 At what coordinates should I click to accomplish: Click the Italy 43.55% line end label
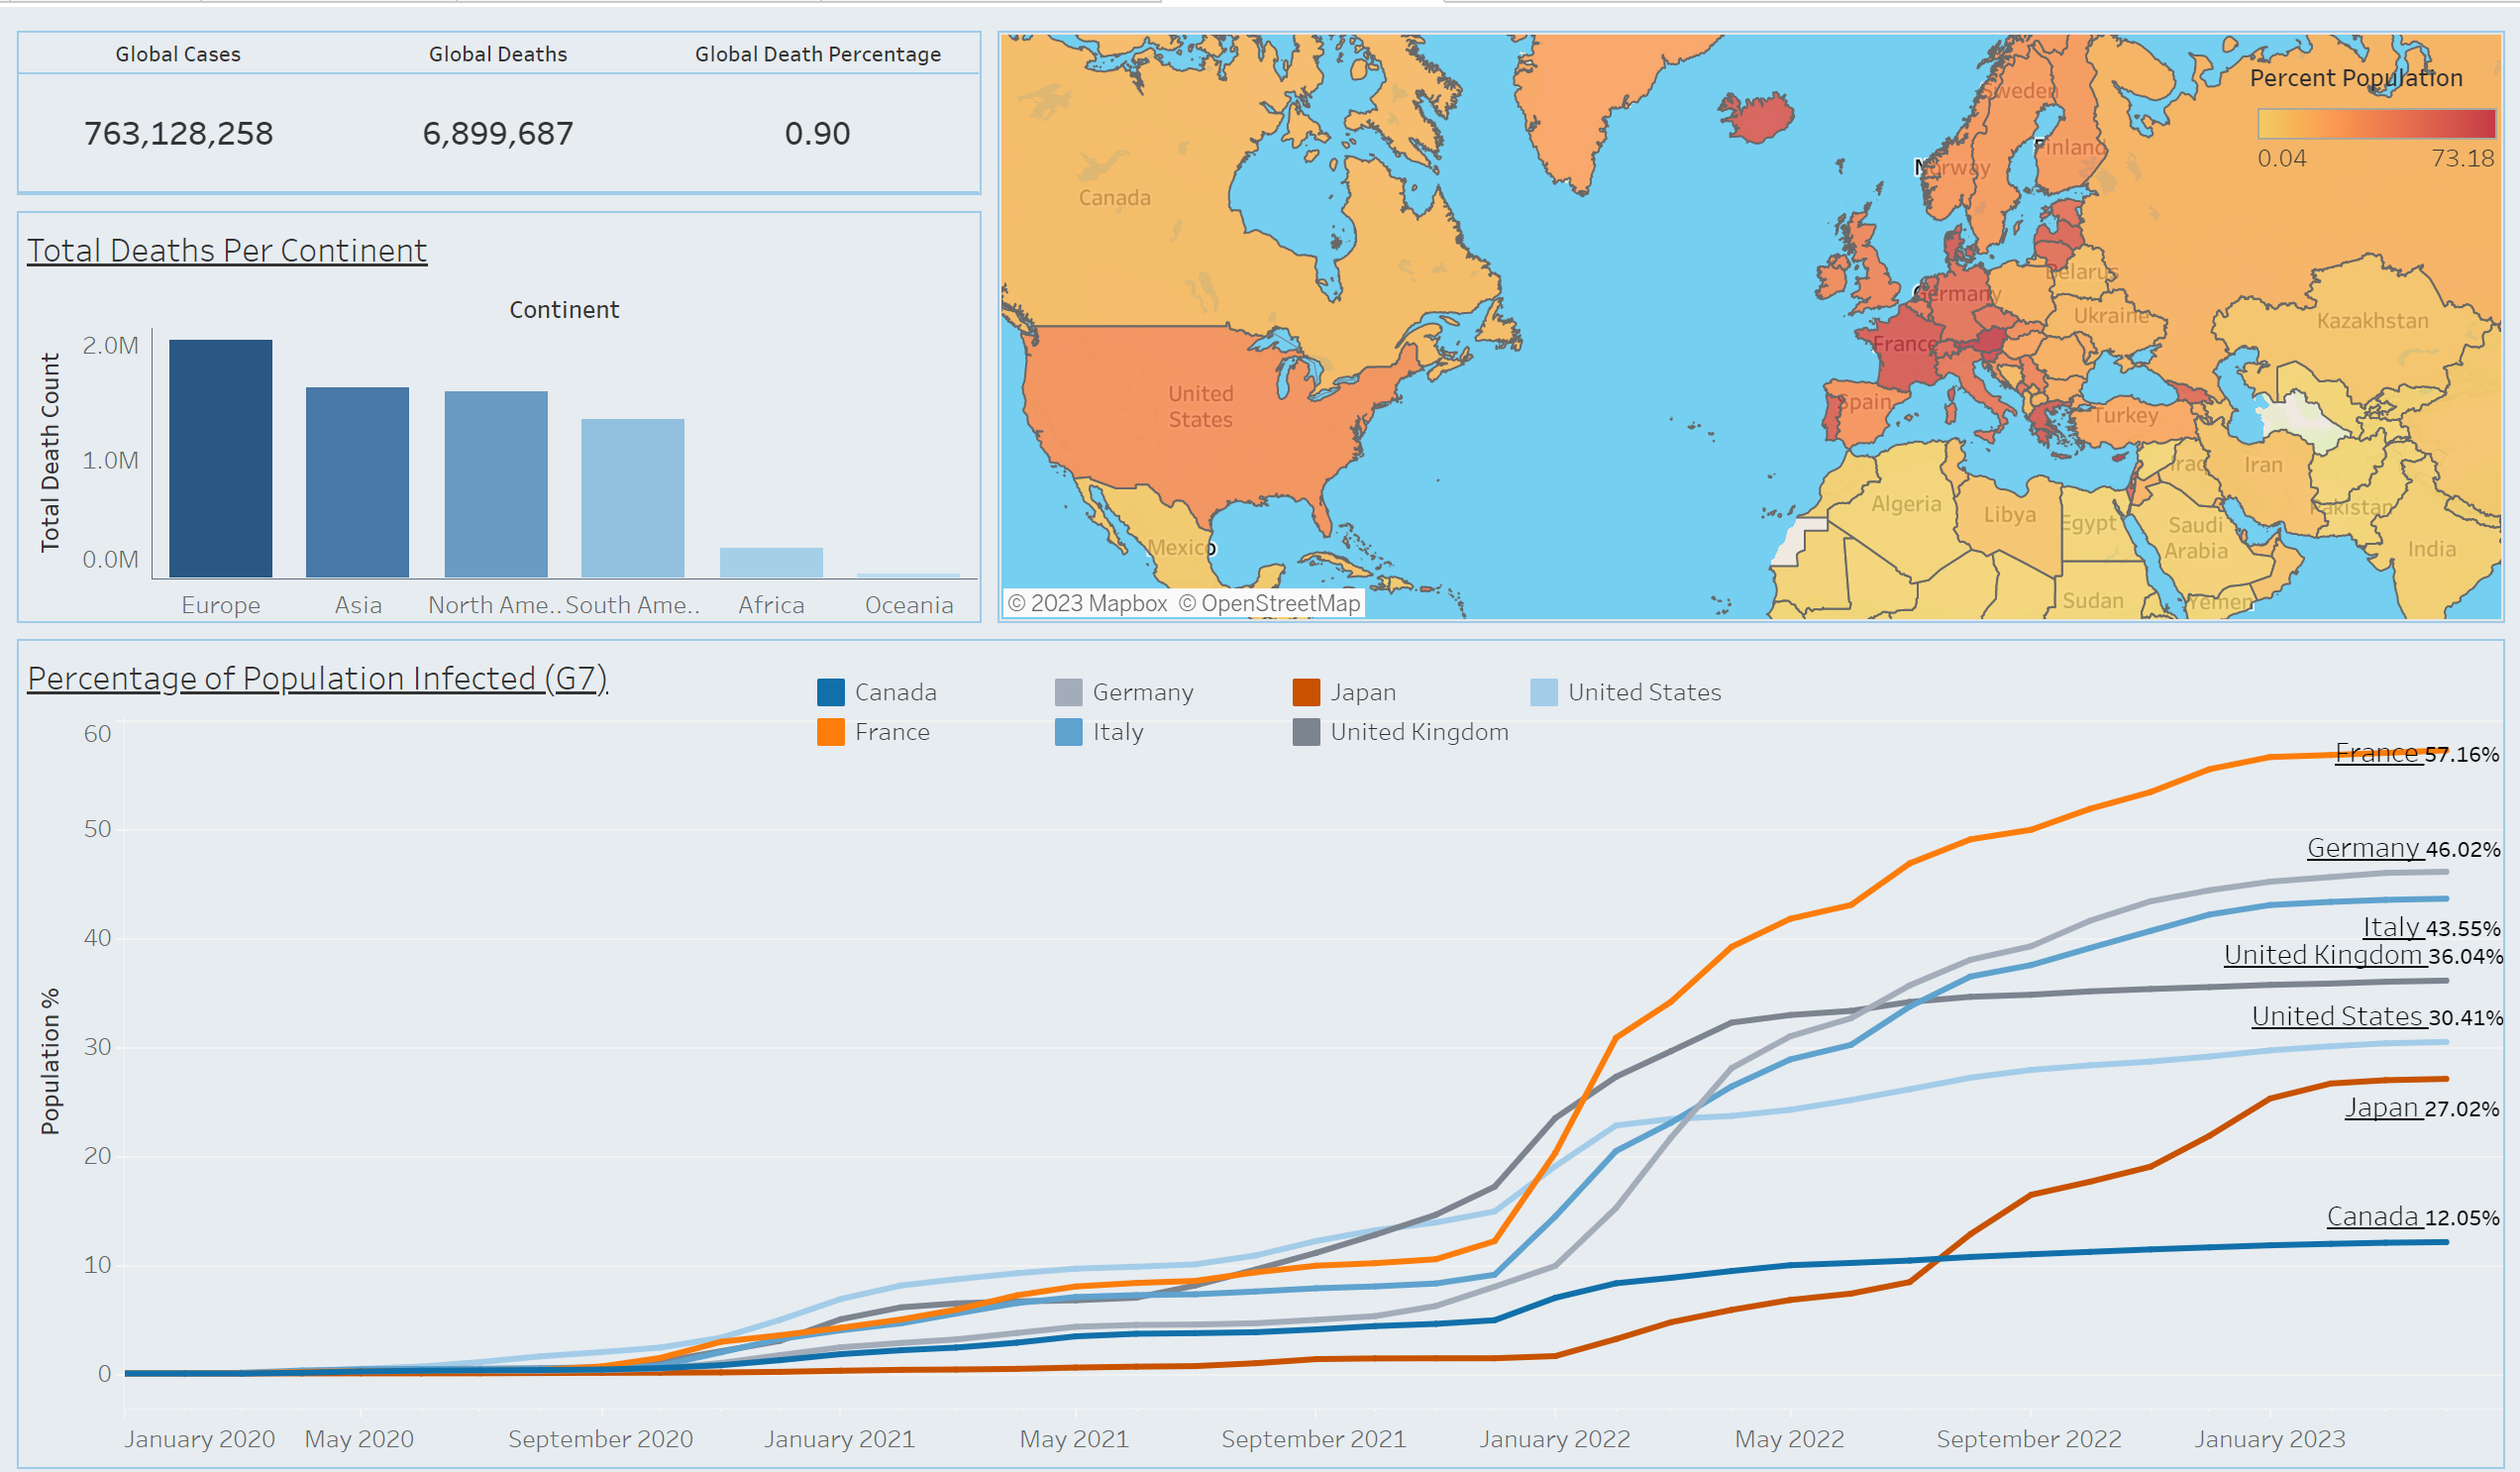click(x=2432, y=927)
